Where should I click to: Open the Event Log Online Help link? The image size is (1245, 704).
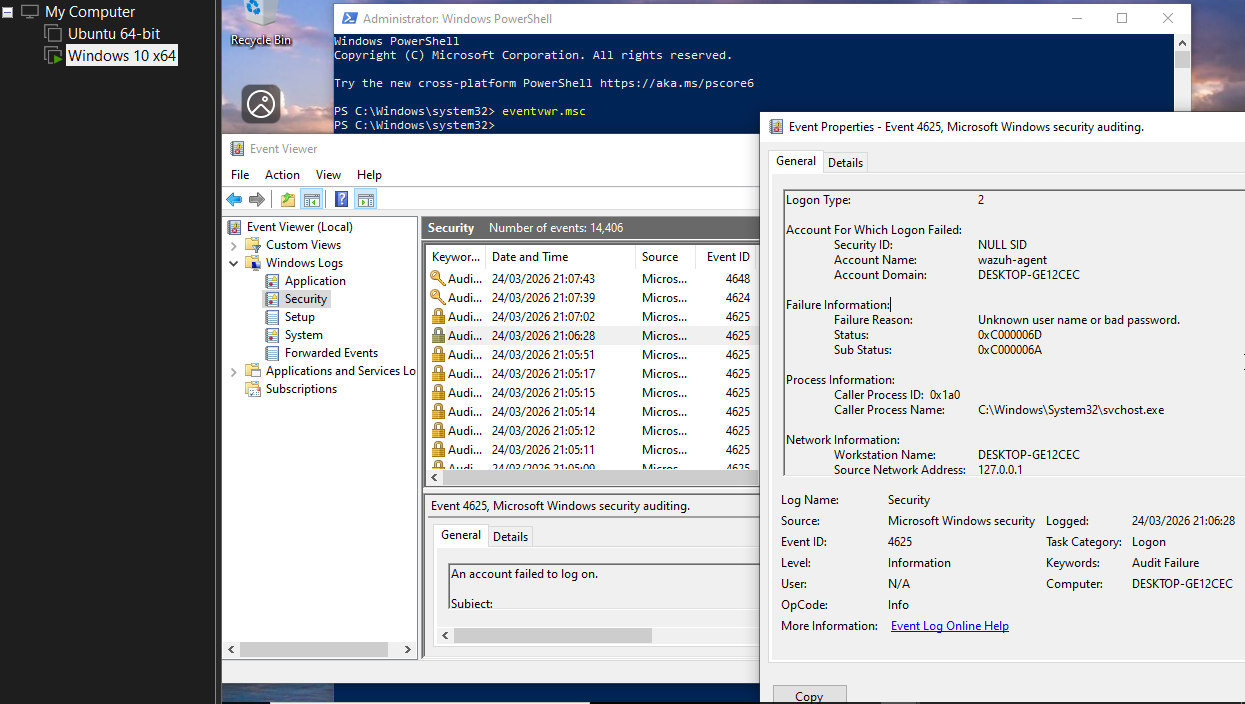point(948,625)
